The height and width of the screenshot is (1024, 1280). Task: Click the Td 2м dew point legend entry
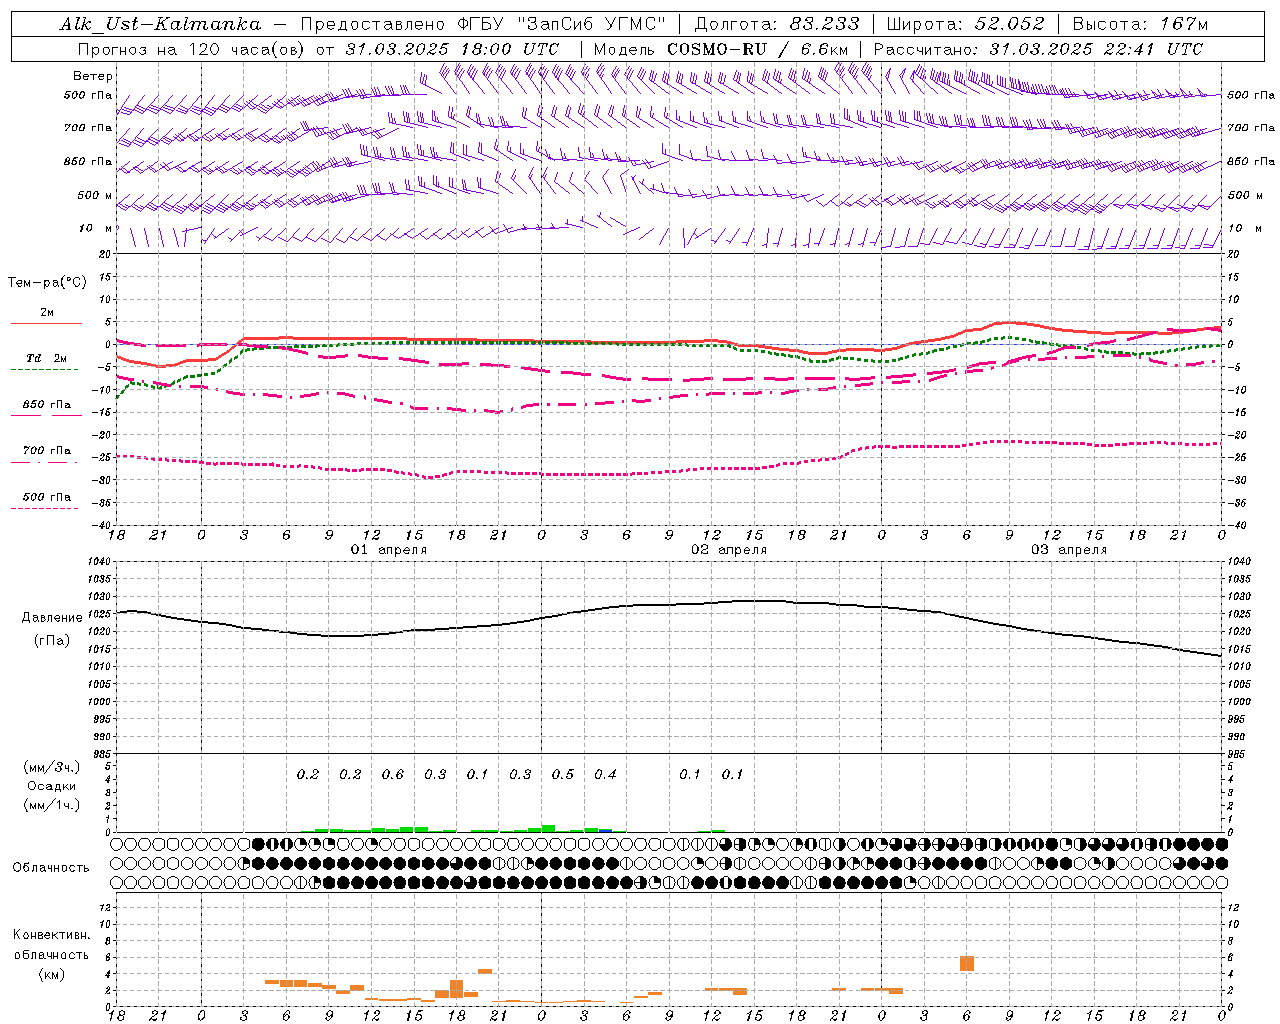tap(47, 358)
